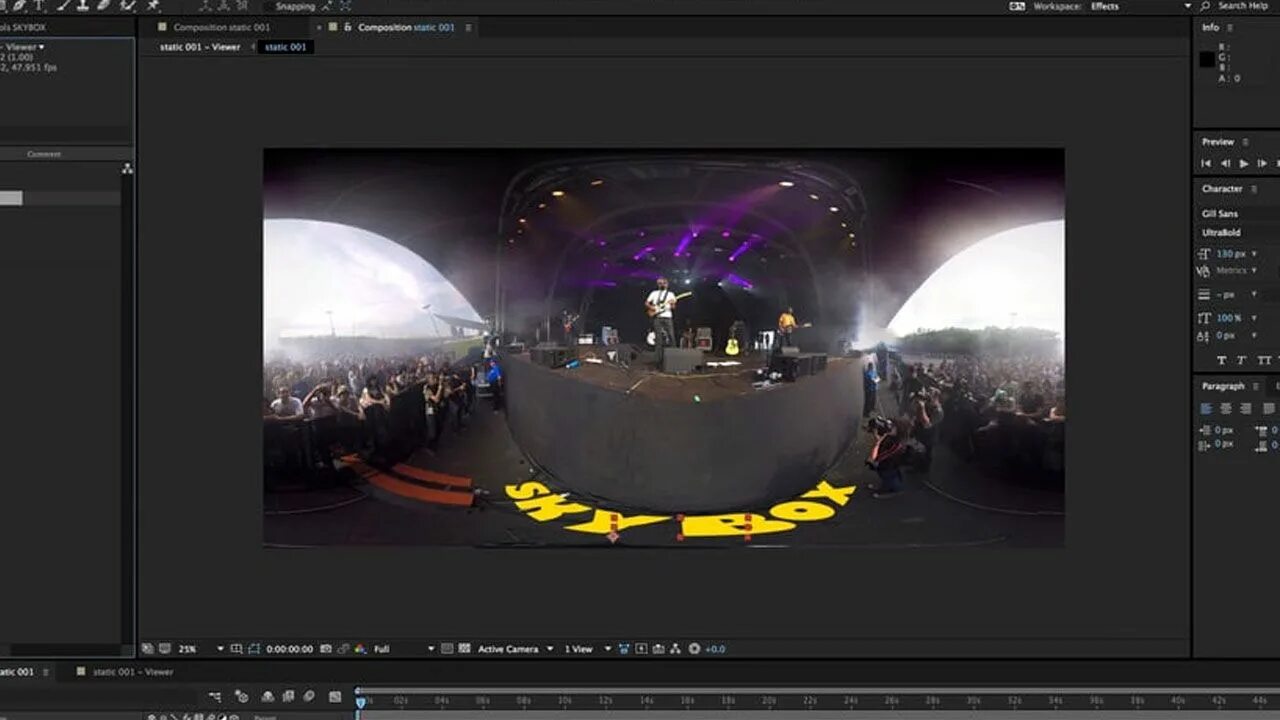Set paragraph alignment to left
Screen dimensions: 1280x720
pyautogui.click(x=1206, y=408)
